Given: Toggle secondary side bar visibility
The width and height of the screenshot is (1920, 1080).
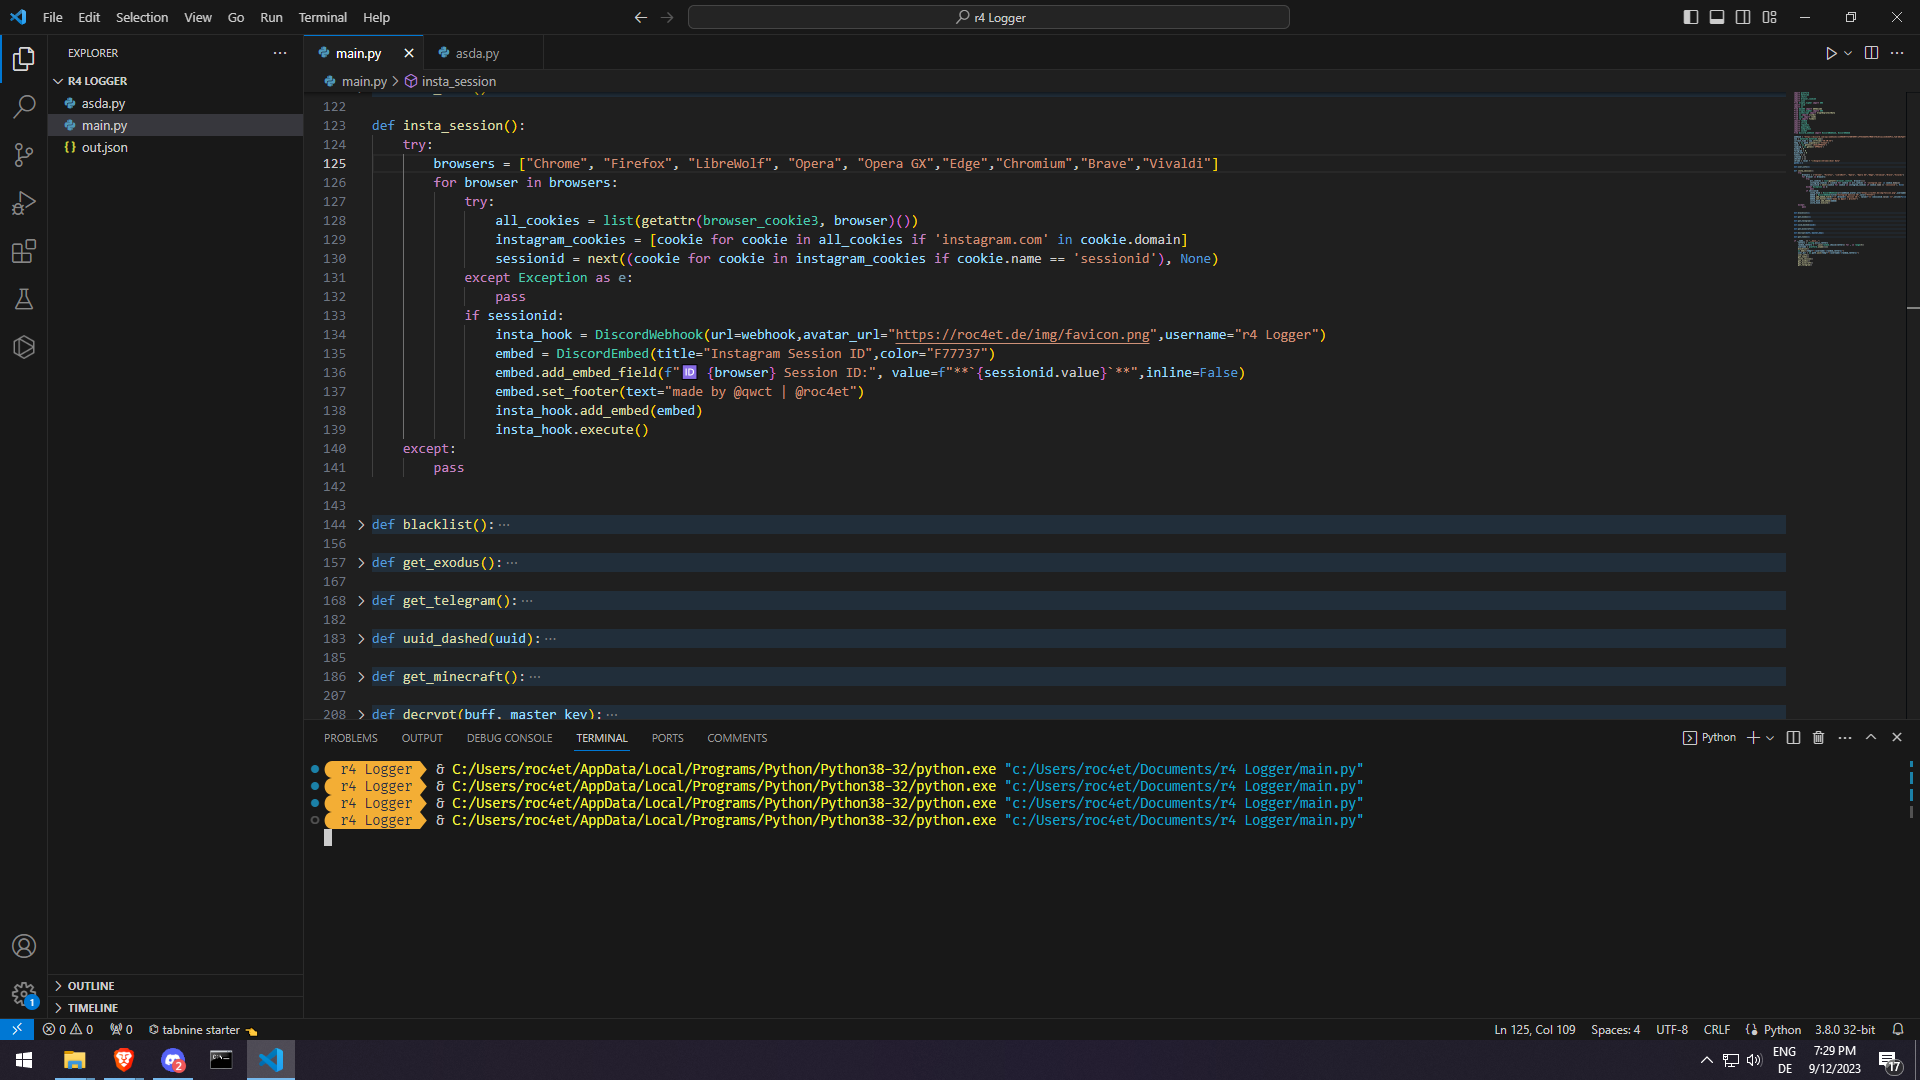Looking at the screenshot, I should (1743, 17).
